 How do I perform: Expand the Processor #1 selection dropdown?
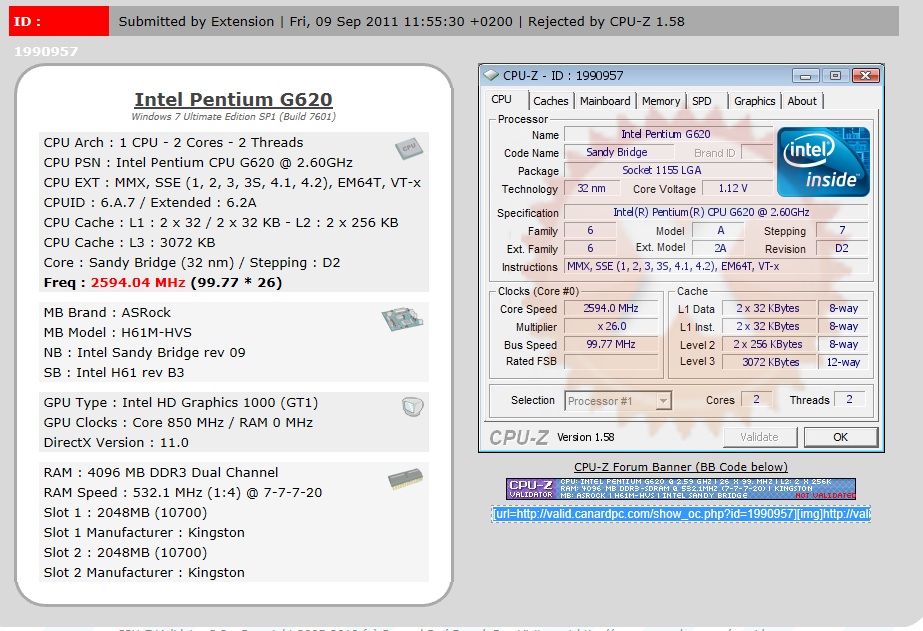click(663, 401)
